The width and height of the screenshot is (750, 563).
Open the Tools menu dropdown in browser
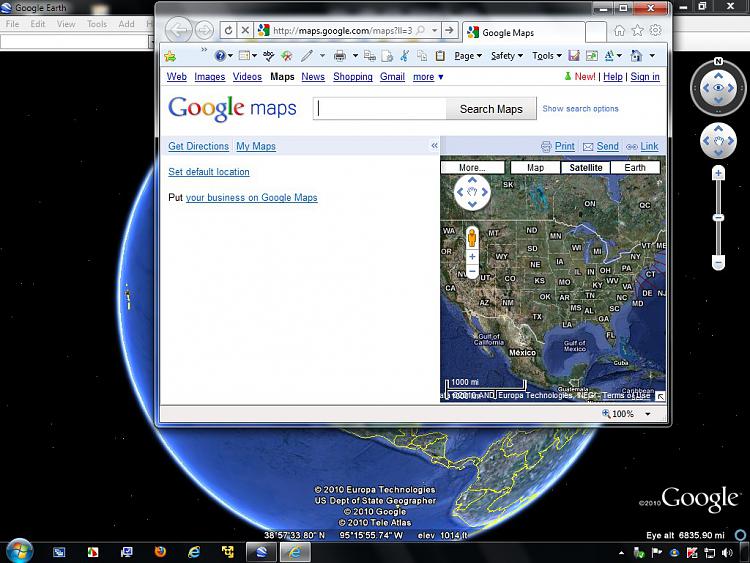547,56
